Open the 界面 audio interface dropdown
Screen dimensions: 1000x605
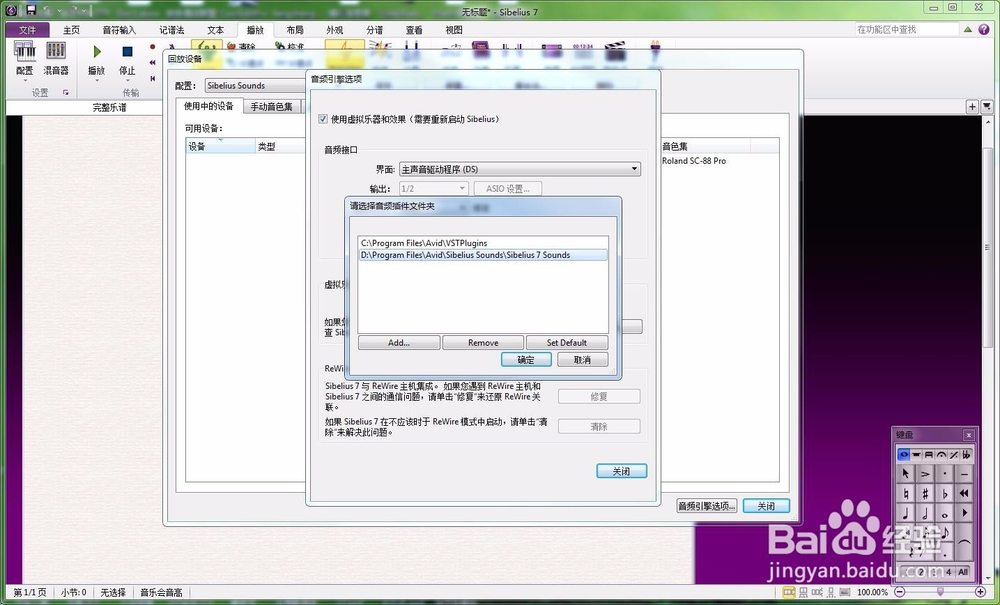[520, 169]
